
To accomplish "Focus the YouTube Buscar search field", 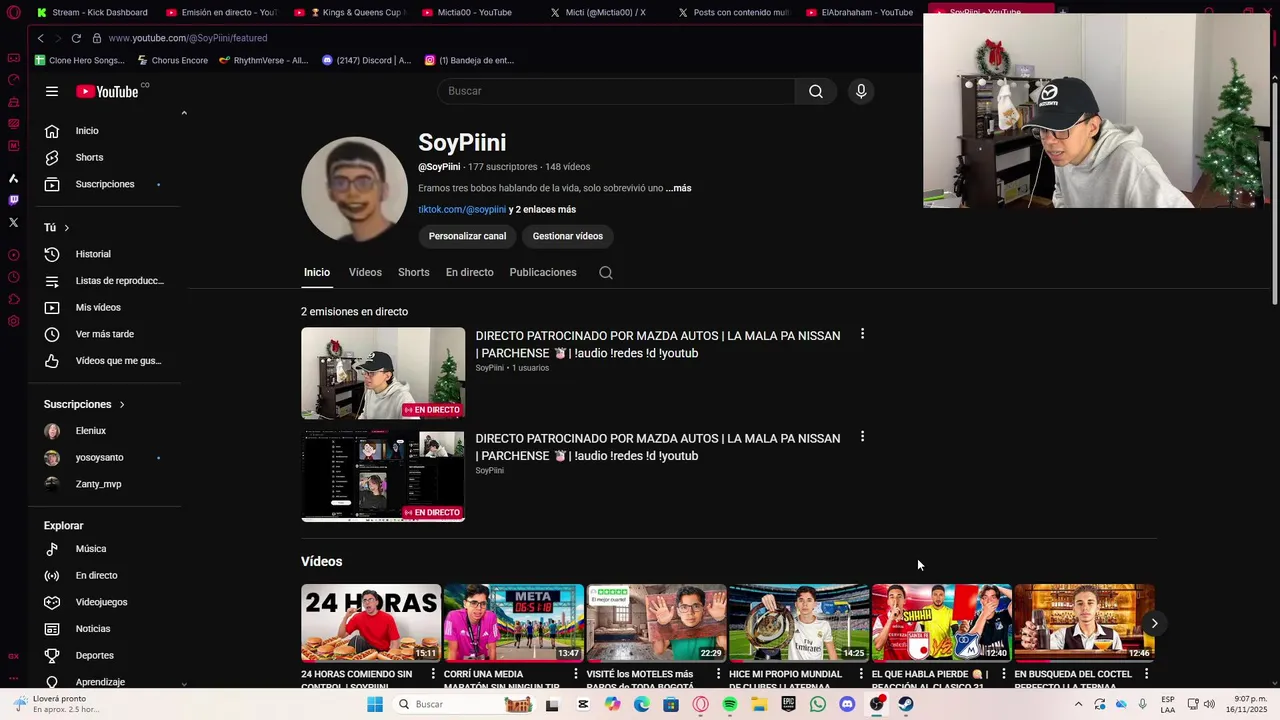I will click(616, 91).
